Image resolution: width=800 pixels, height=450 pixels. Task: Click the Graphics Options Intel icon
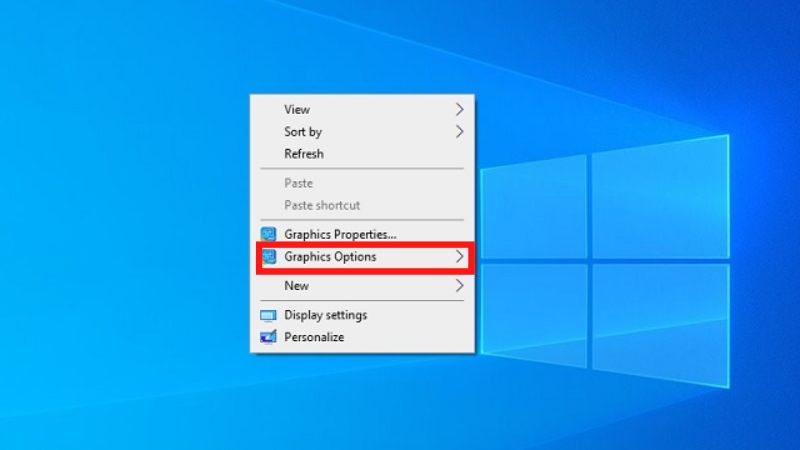pyautogui.click(x=269, y=257)
